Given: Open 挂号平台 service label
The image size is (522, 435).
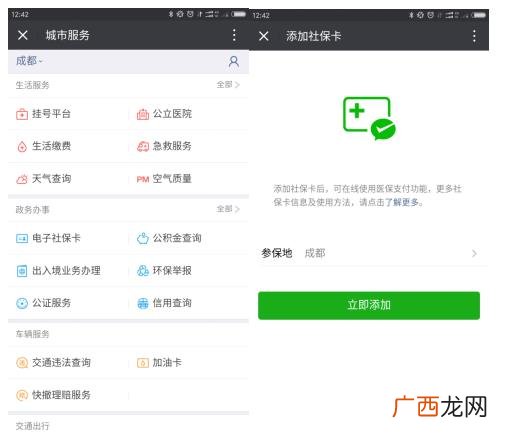Looking at the screenshot, I should tap(51, 114).
